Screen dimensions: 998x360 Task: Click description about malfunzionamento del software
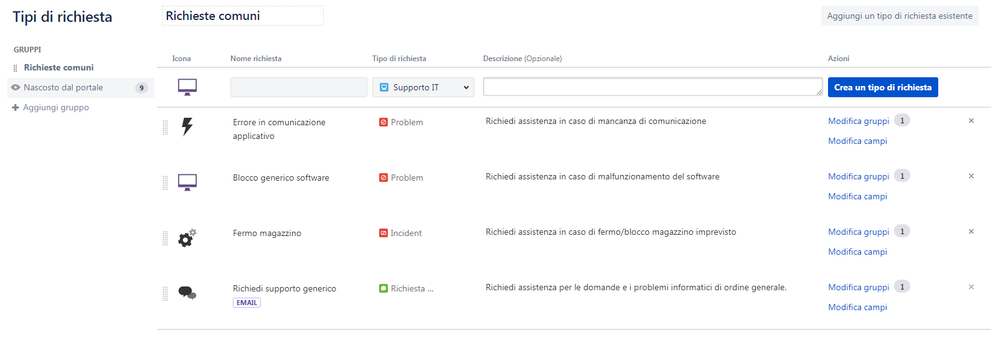click(x=602, y=176)
